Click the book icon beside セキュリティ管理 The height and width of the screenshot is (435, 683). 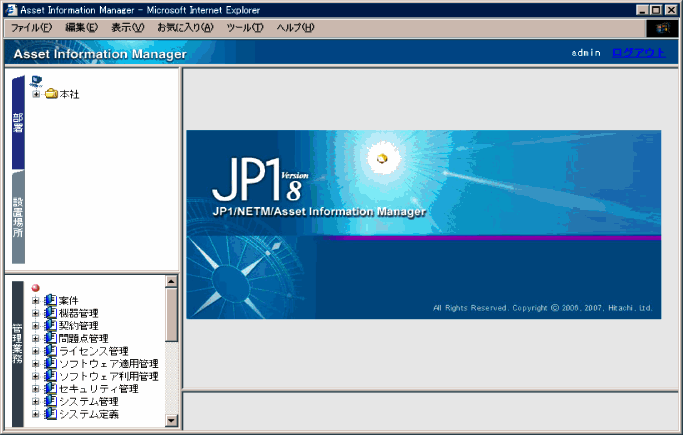click(x=51, y=388)
